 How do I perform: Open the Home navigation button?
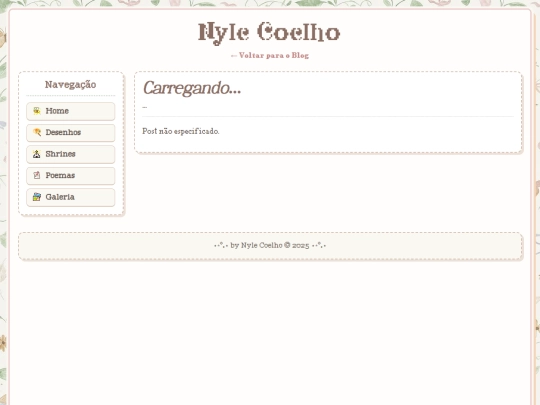pyautogui.click(x=71, y=111)
